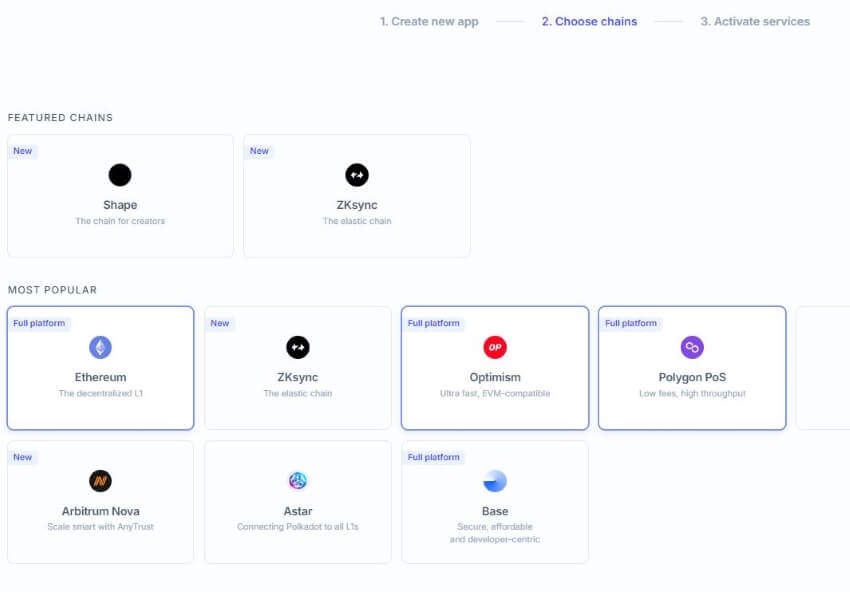Click the Astar logo icon
The width and height of the screenshot is (850, 592).
(297, 481)
